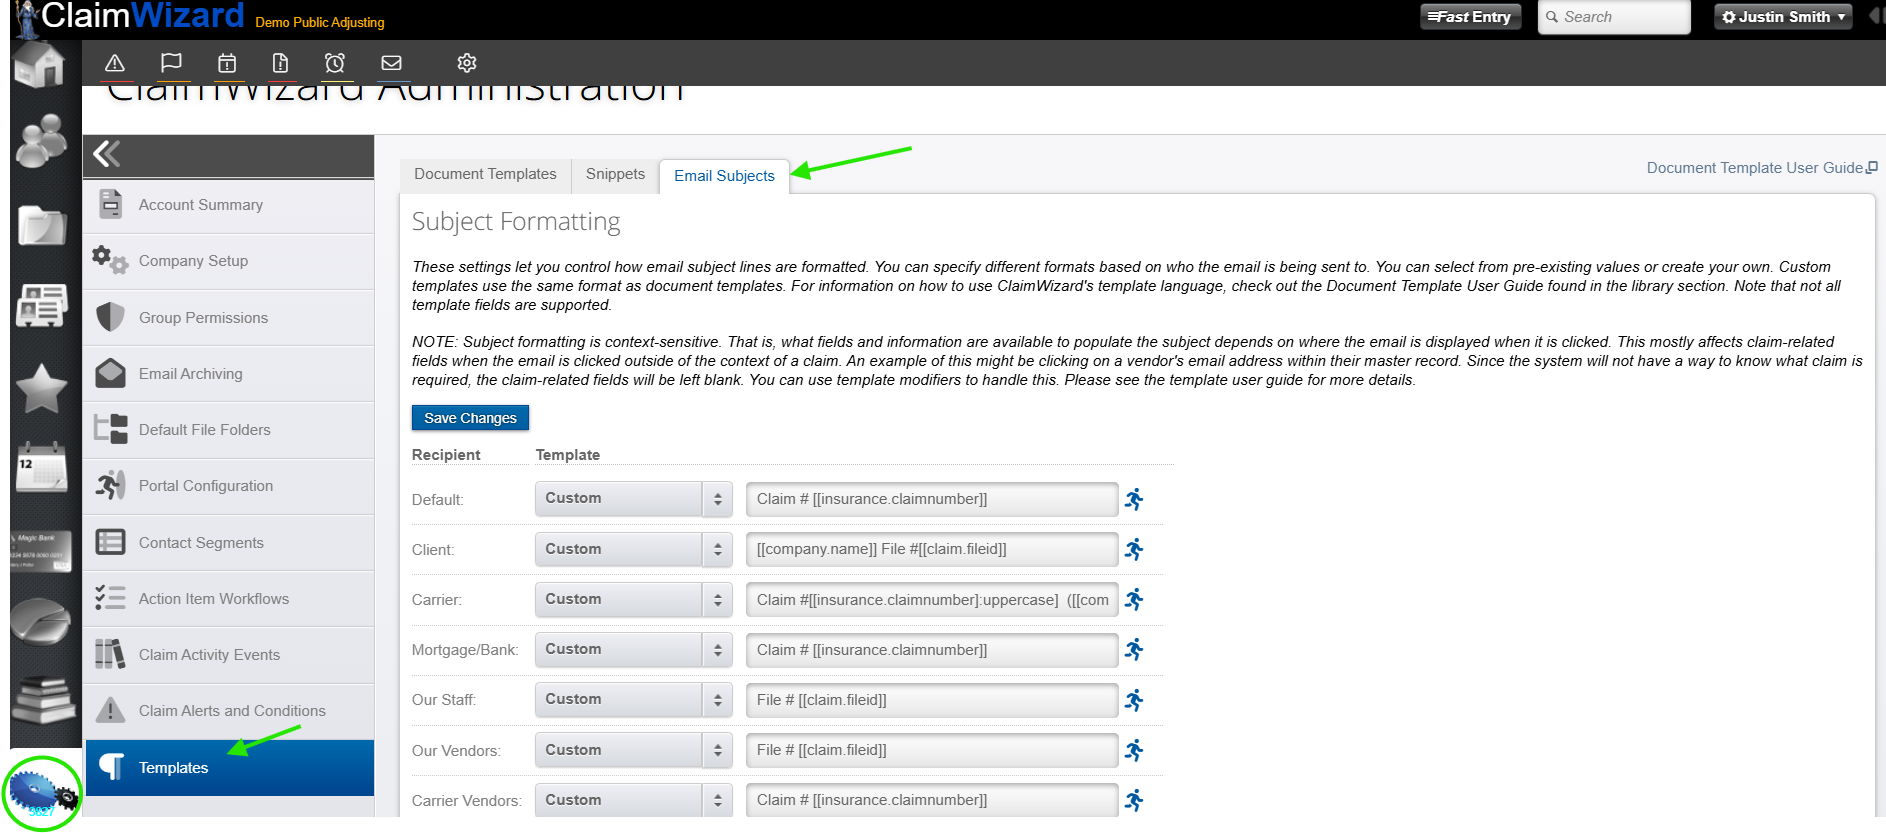Open the stacked books library icon
Screen dimensions: 1886x833
tap(42, 698)
